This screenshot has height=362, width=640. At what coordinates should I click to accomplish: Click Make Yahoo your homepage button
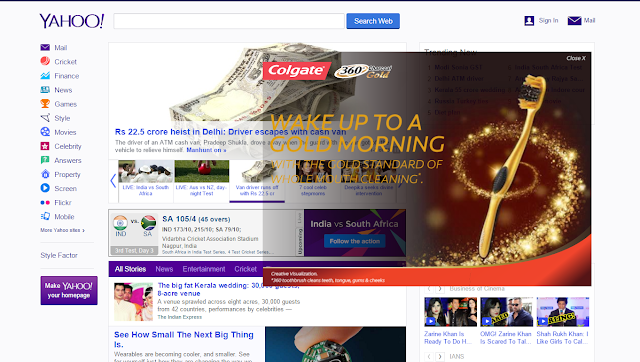click(x=69, y=290)
